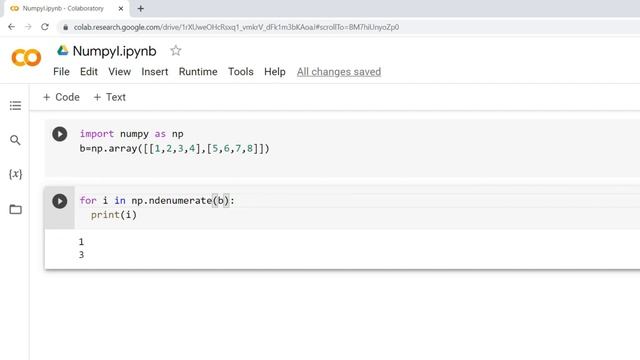Open the Help menu
The width and height of the screenshot is (640, 360).
(x=275, y=72)
